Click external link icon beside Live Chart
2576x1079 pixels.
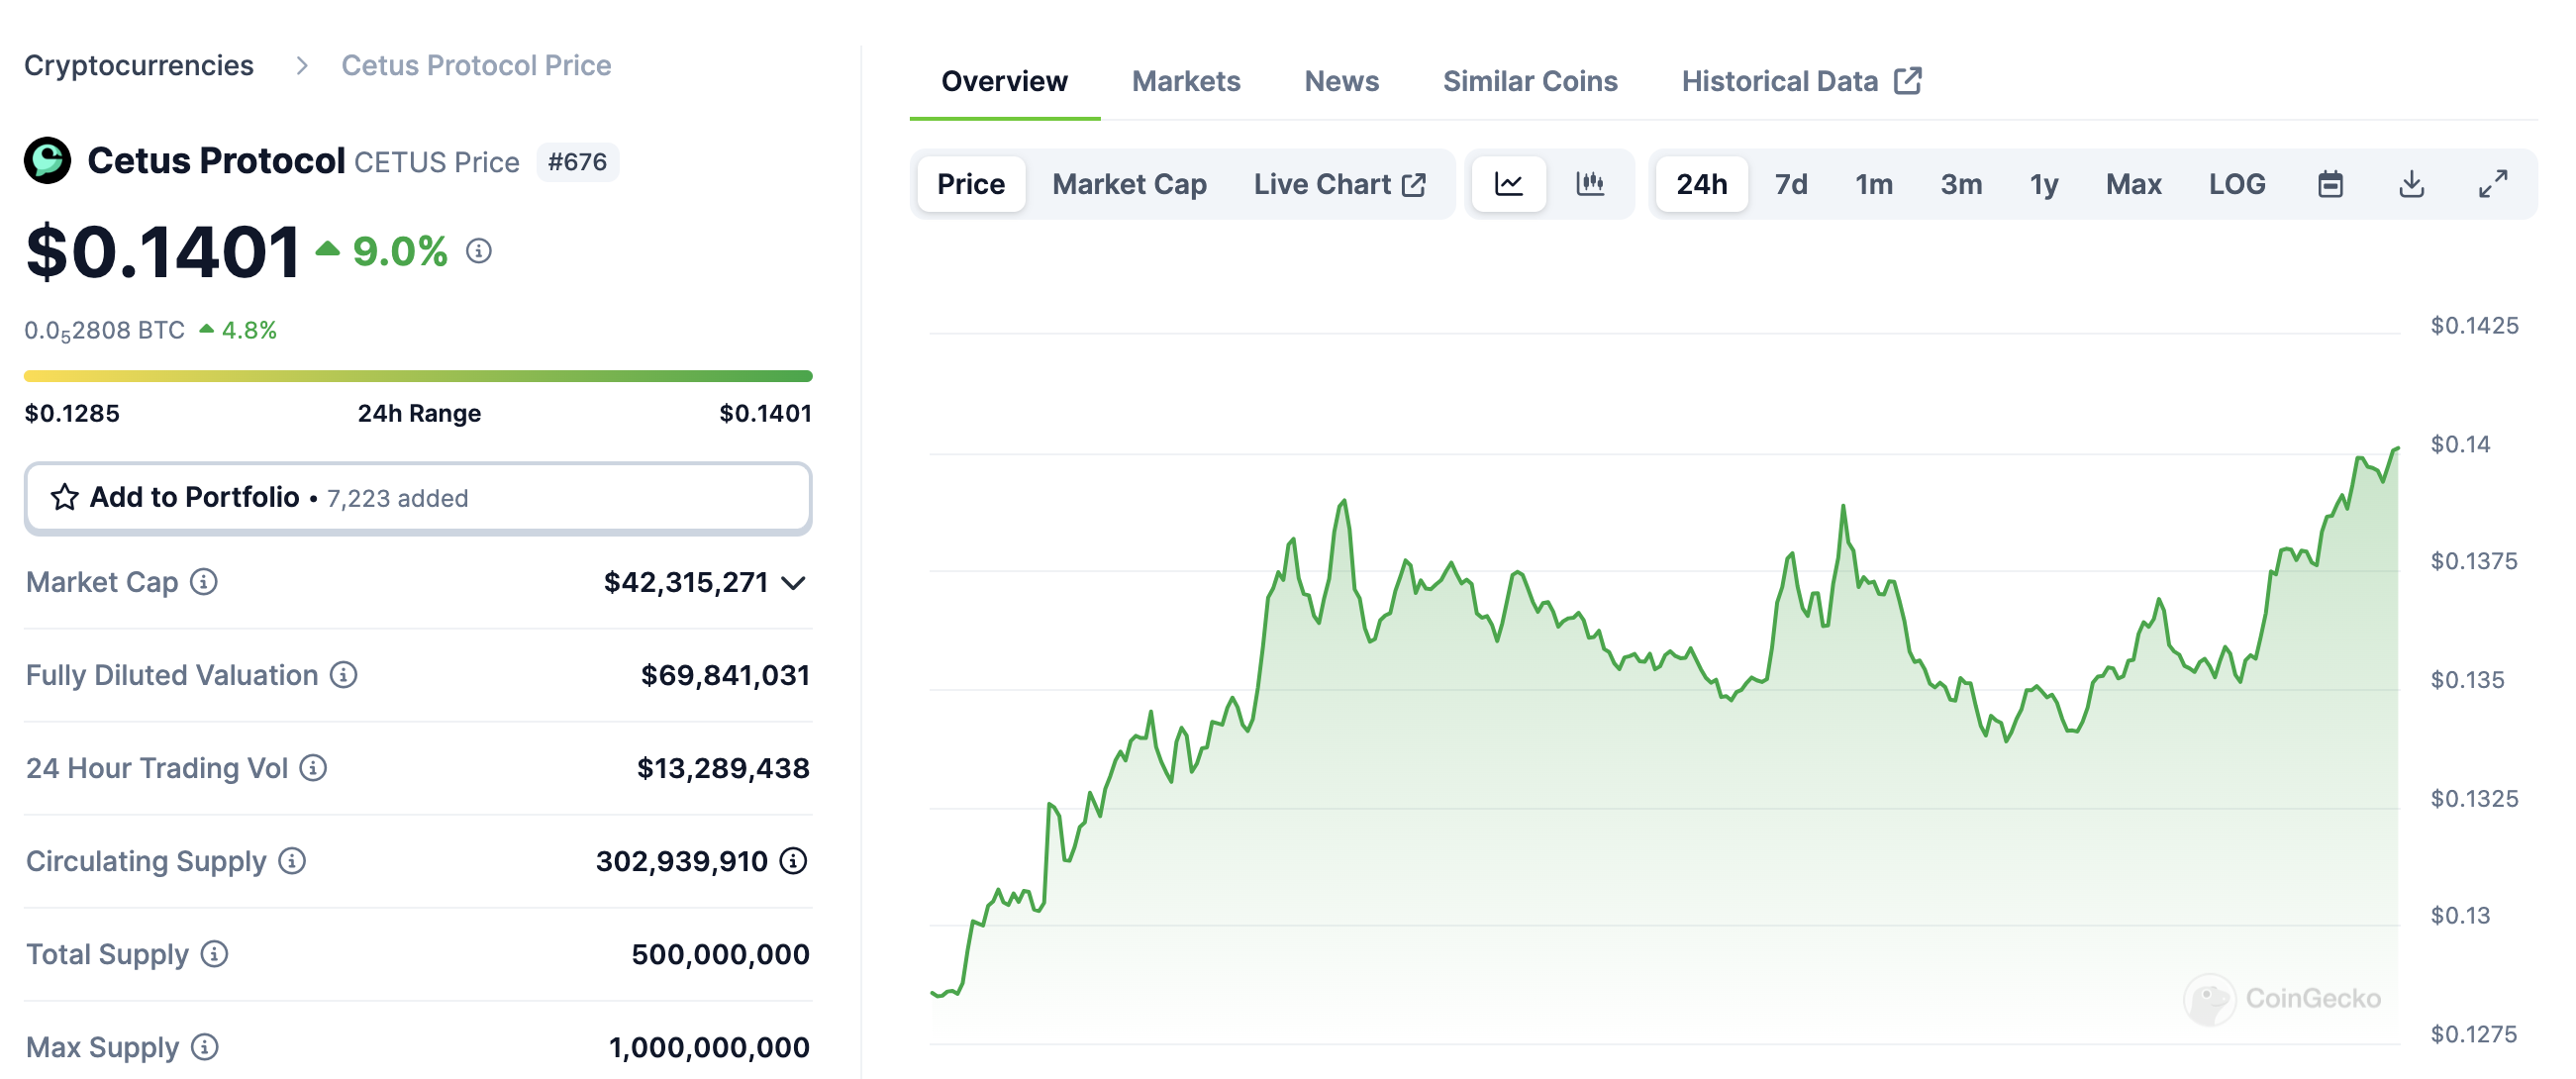[1414, 184]
